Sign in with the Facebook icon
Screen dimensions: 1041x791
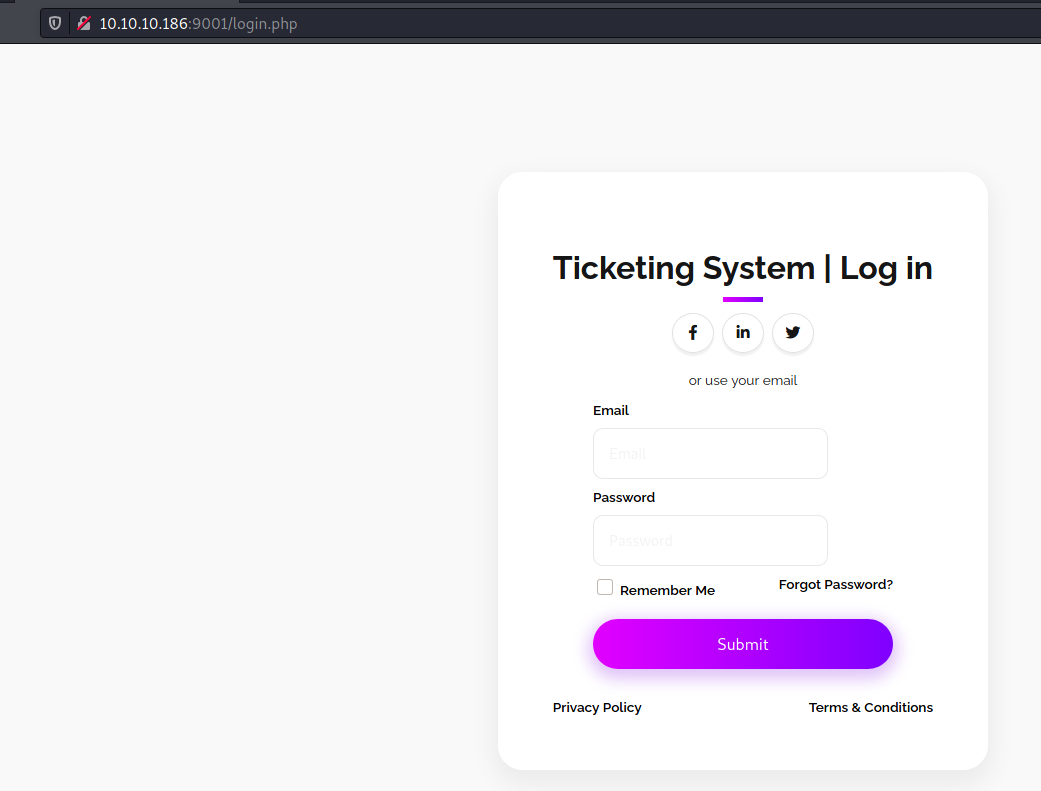(692, 333)
